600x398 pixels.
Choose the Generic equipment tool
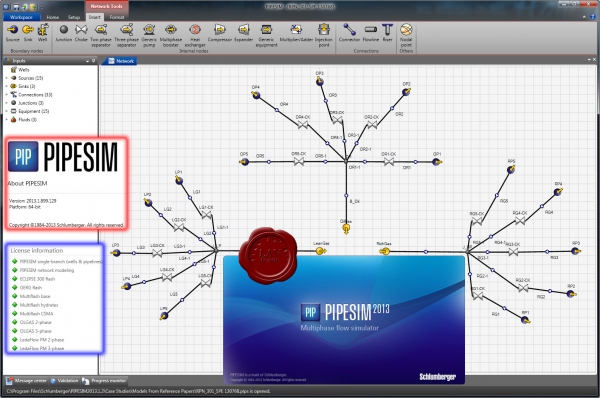[266, 35]
